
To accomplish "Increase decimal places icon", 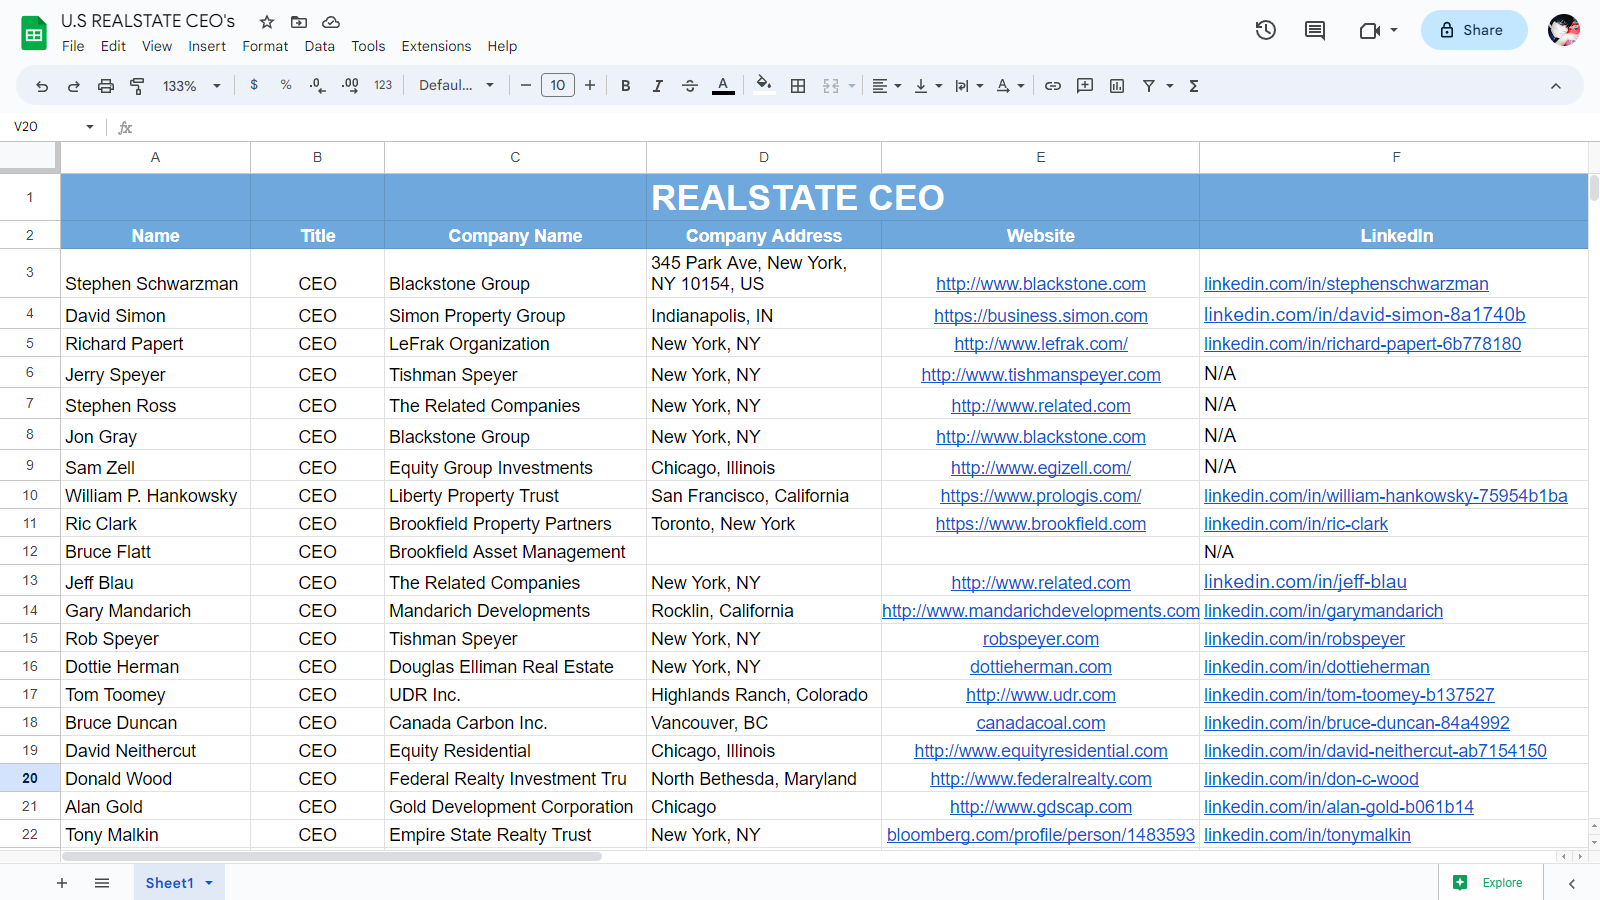I will [x=350, y=86].
